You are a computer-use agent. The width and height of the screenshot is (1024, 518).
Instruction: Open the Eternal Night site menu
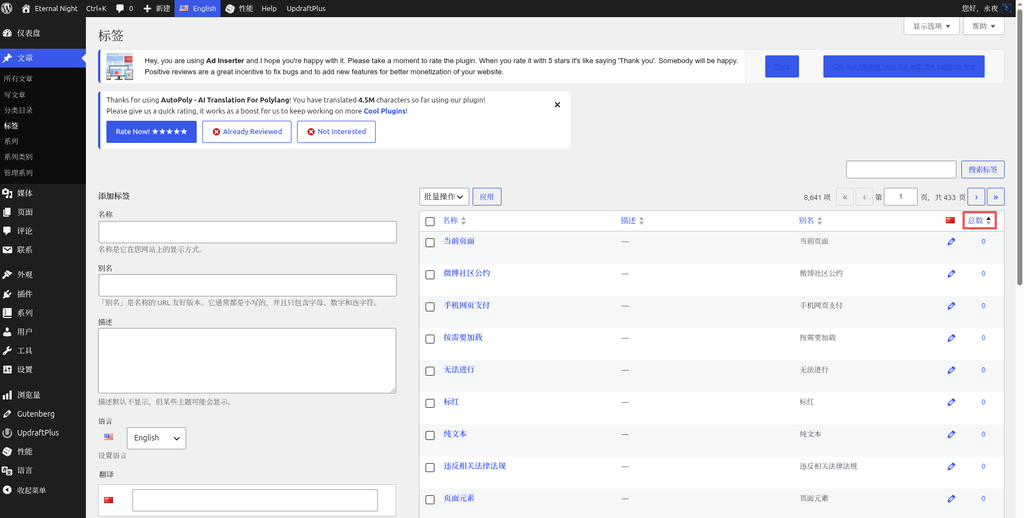coord(50,8)
